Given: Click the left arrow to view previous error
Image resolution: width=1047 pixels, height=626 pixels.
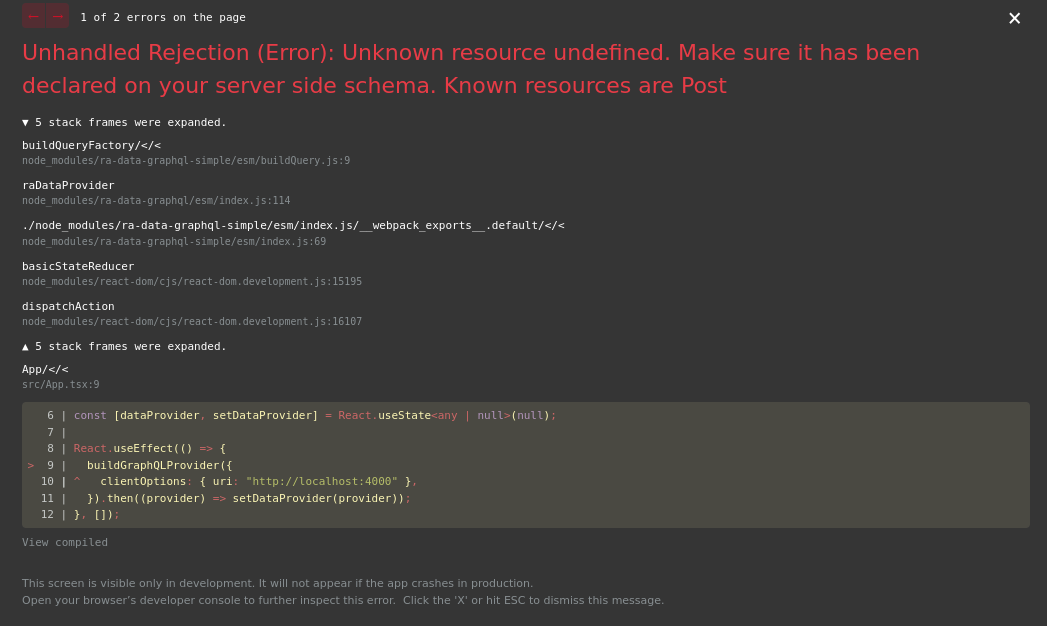Looking at the screenshot, I should click(x=33, y=17).
